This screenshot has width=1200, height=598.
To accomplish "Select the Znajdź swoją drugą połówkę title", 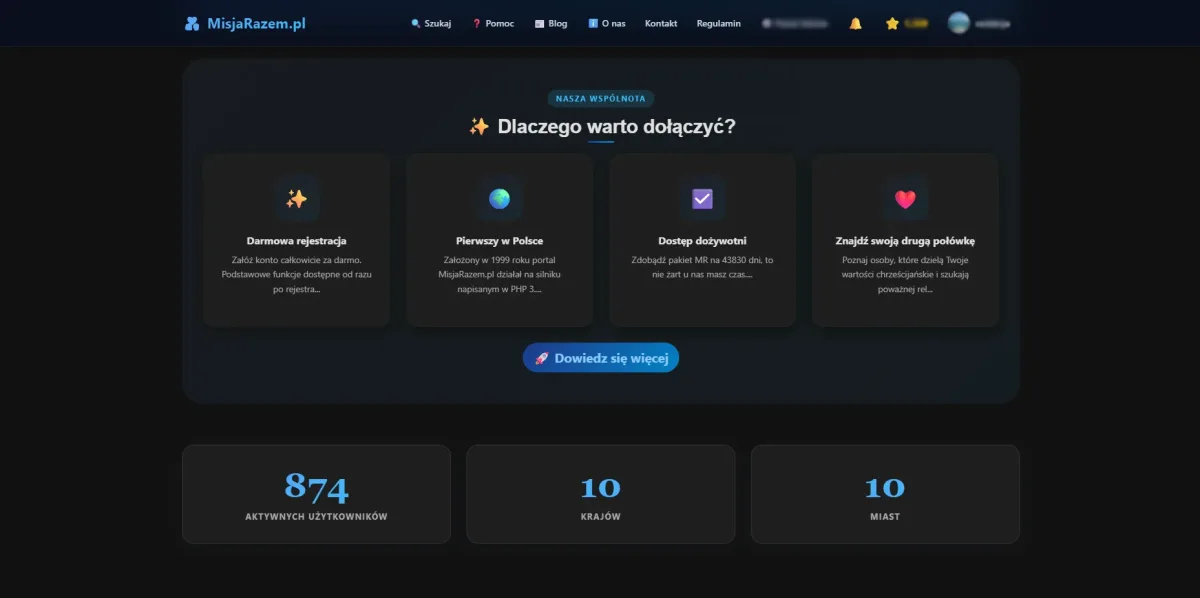I will coord(905,241).
